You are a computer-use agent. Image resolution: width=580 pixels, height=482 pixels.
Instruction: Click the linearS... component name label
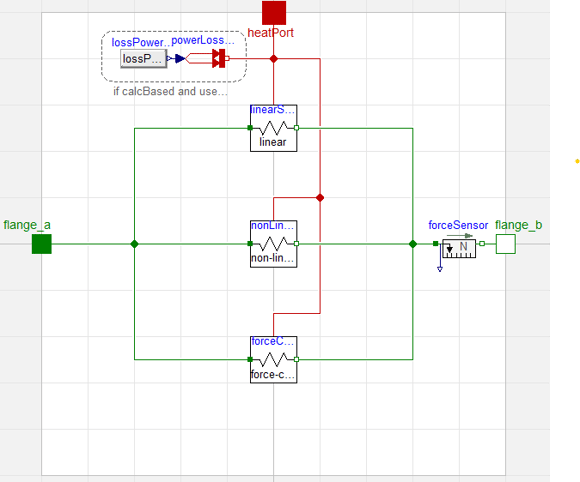[x=273, y=109]
